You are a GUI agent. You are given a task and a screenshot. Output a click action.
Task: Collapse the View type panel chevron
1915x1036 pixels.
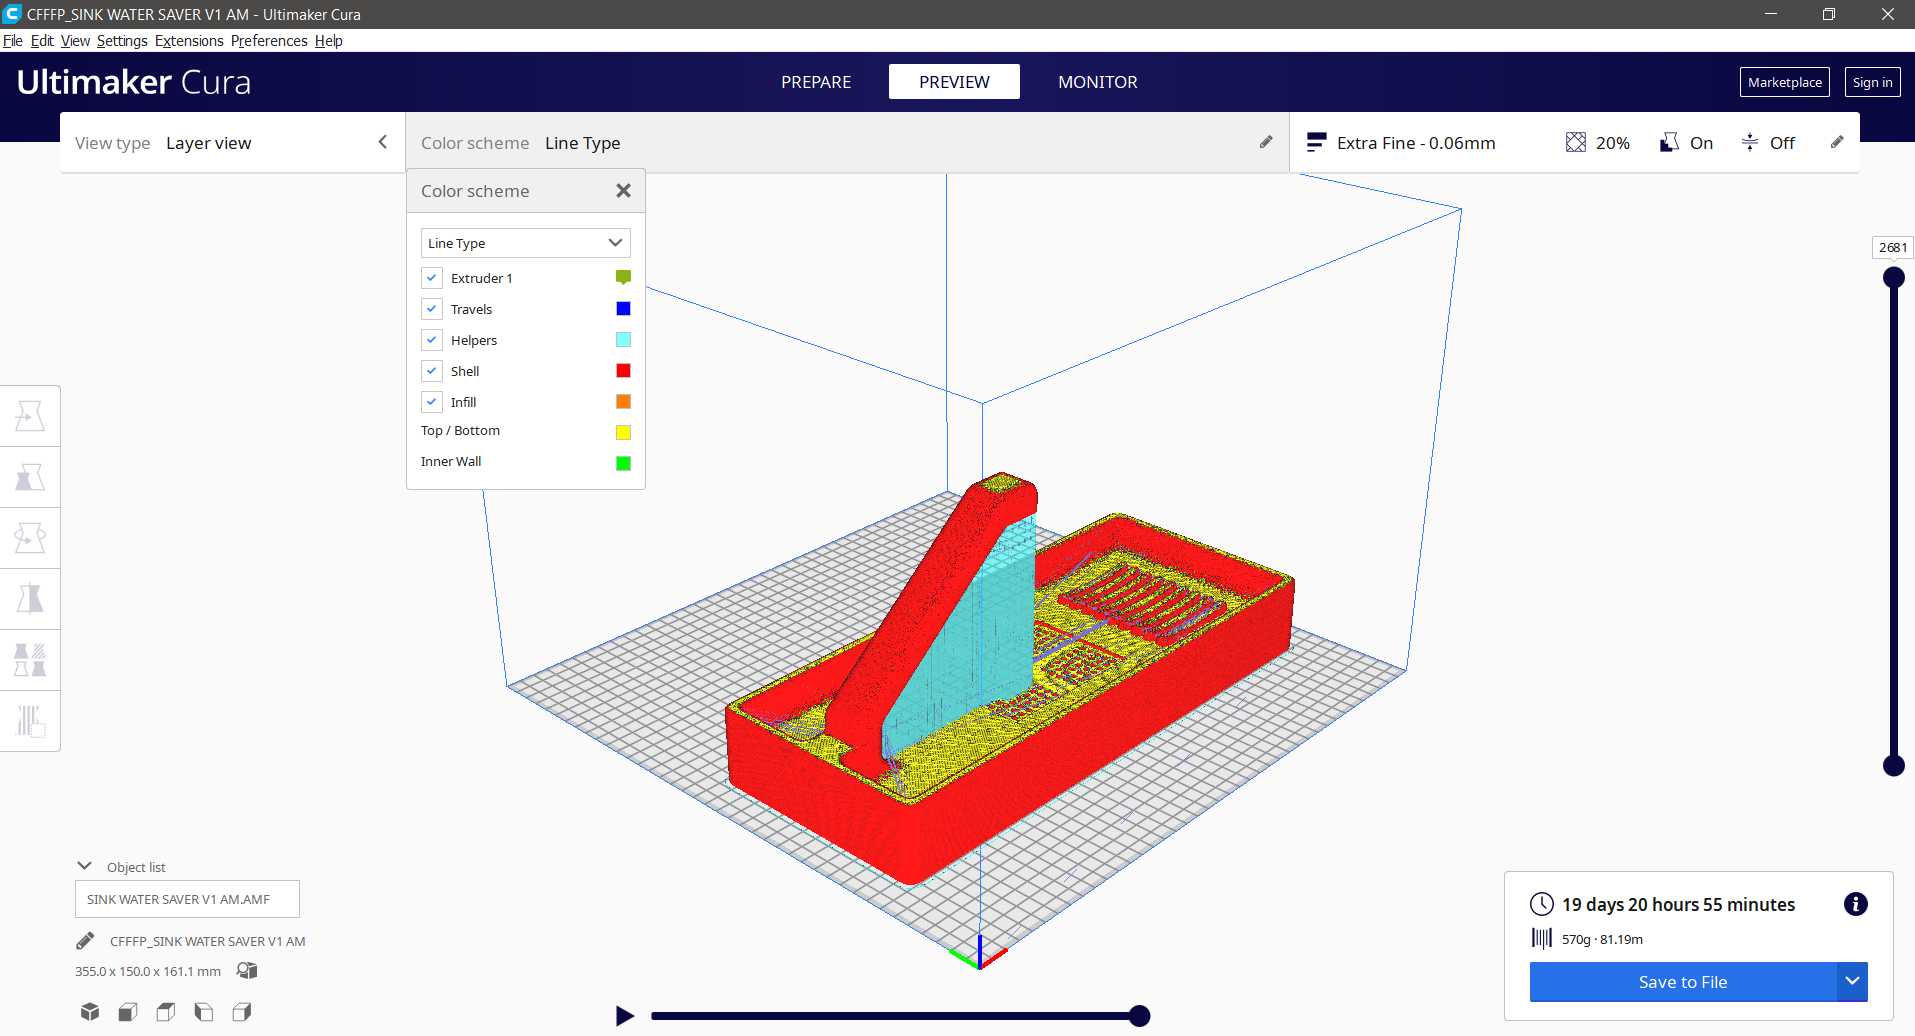pos(382,142)
